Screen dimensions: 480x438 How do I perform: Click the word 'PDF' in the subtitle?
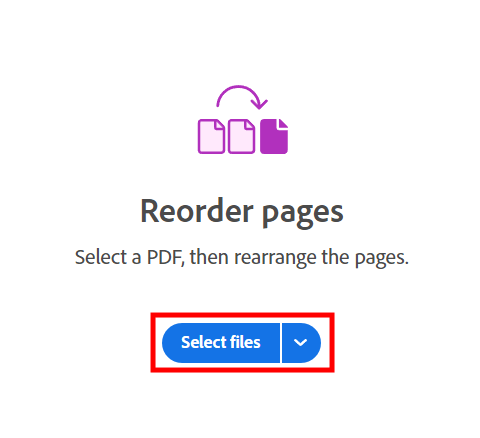point(165,257)
